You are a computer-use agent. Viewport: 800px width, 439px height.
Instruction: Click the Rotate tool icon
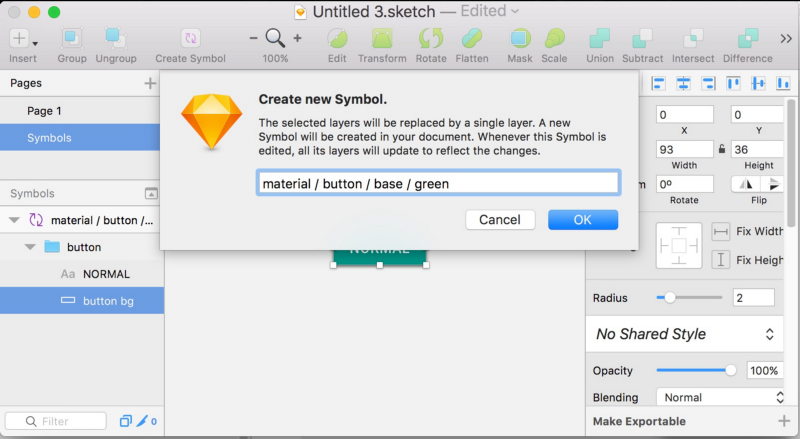[x=431, y=39]
